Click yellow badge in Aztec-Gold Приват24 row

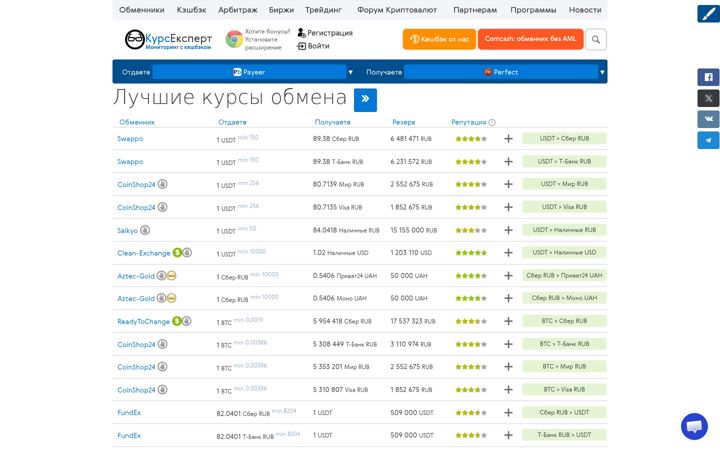(x=171, y=276)
